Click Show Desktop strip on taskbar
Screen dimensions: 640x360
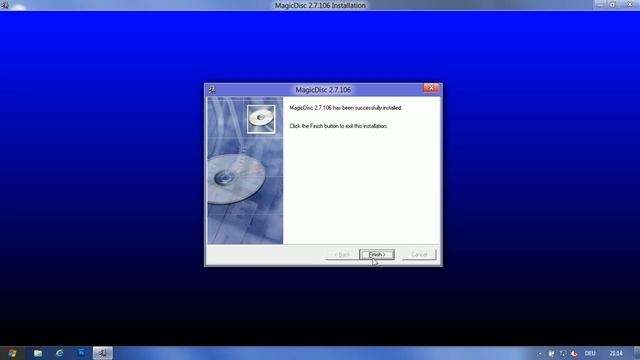(637, 353)
